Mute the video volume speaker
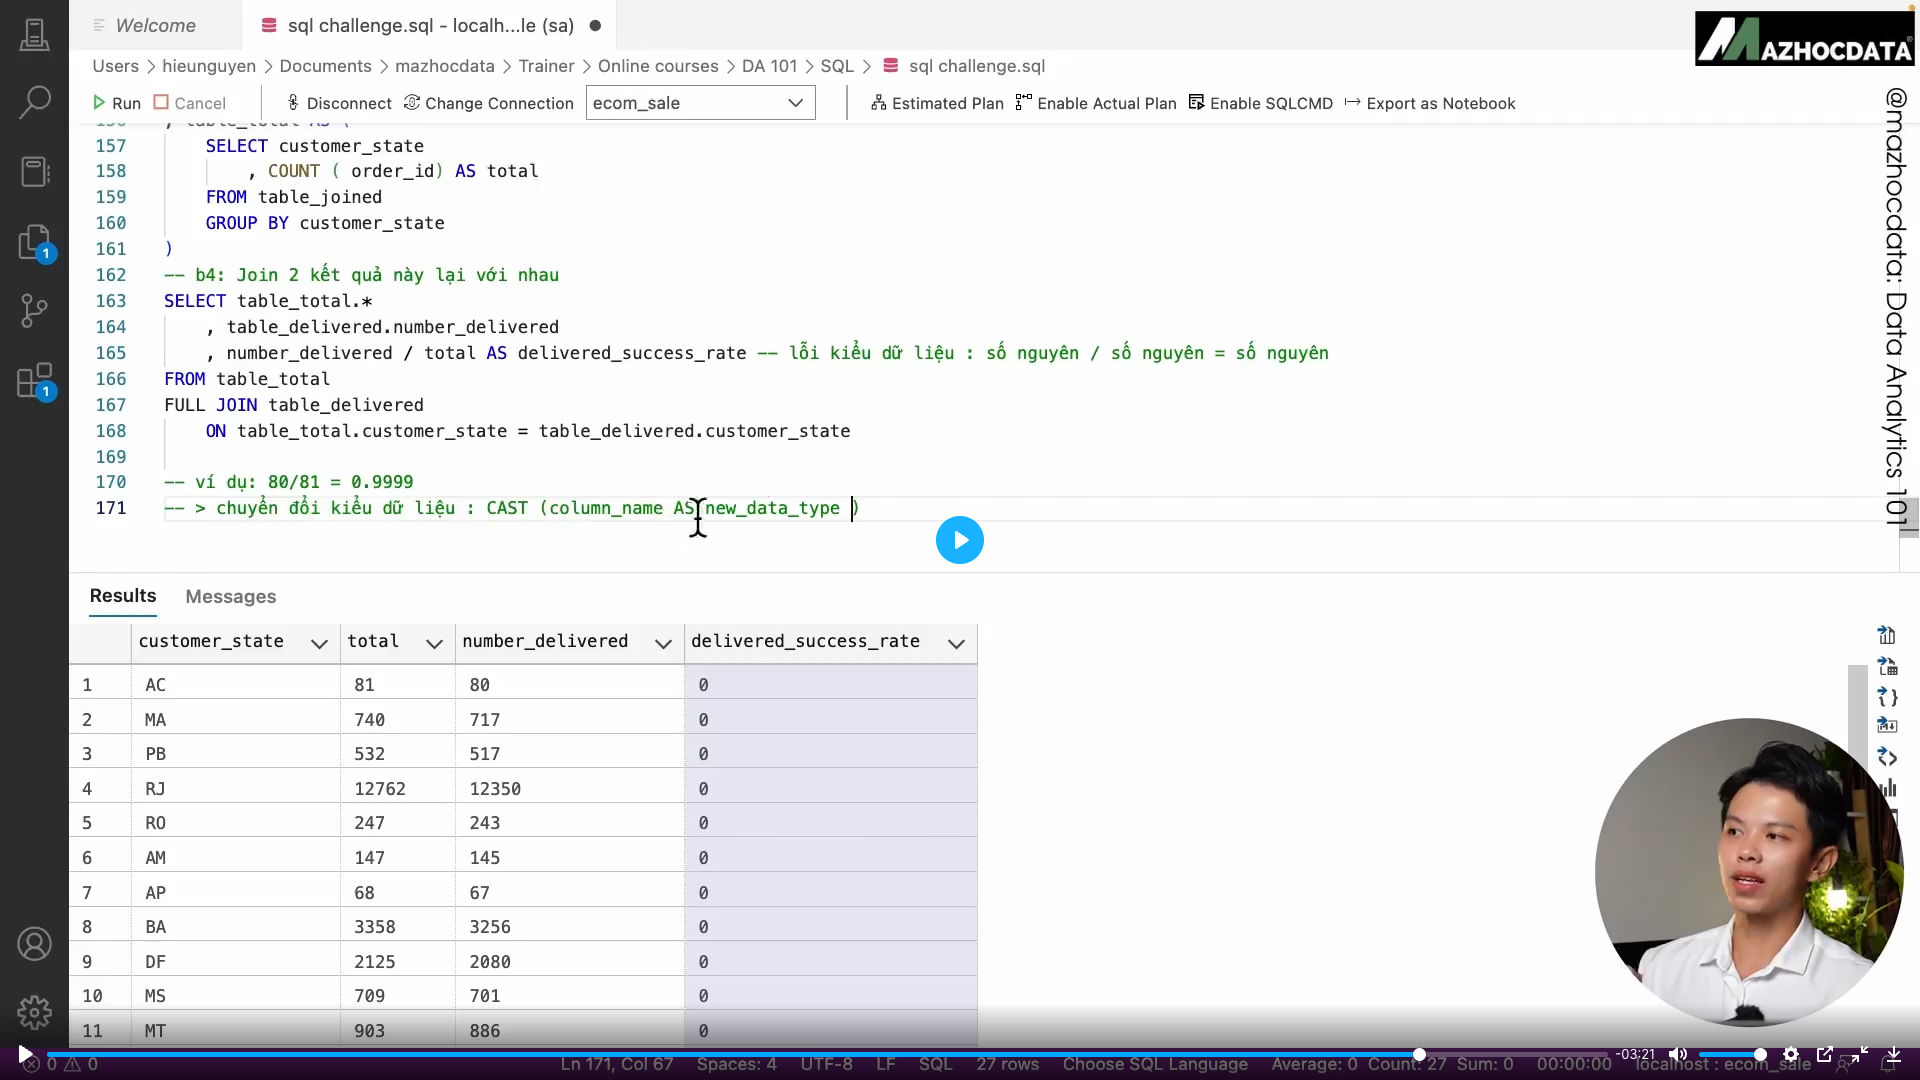The width and height of the screenshot is (1920, 1080). [1678, 1054]
